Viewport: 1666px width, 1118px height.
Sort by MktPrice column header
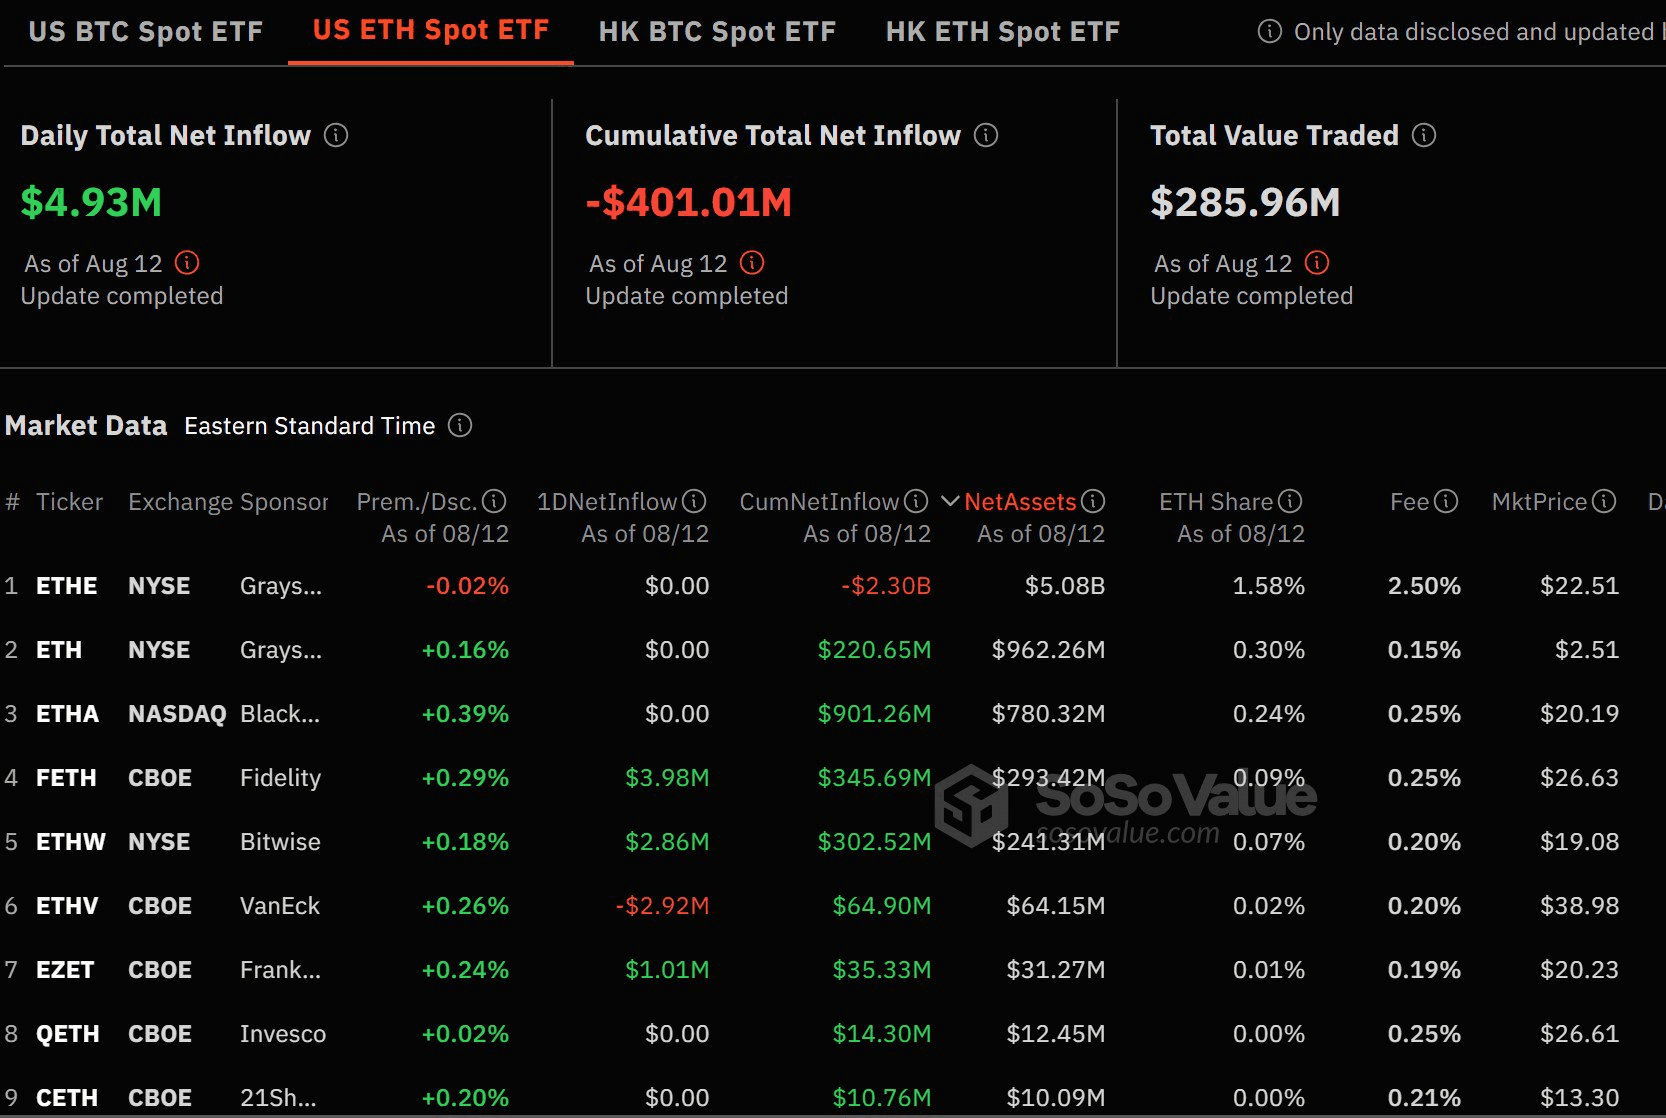pyautogui.click(x=1539, y=501)
